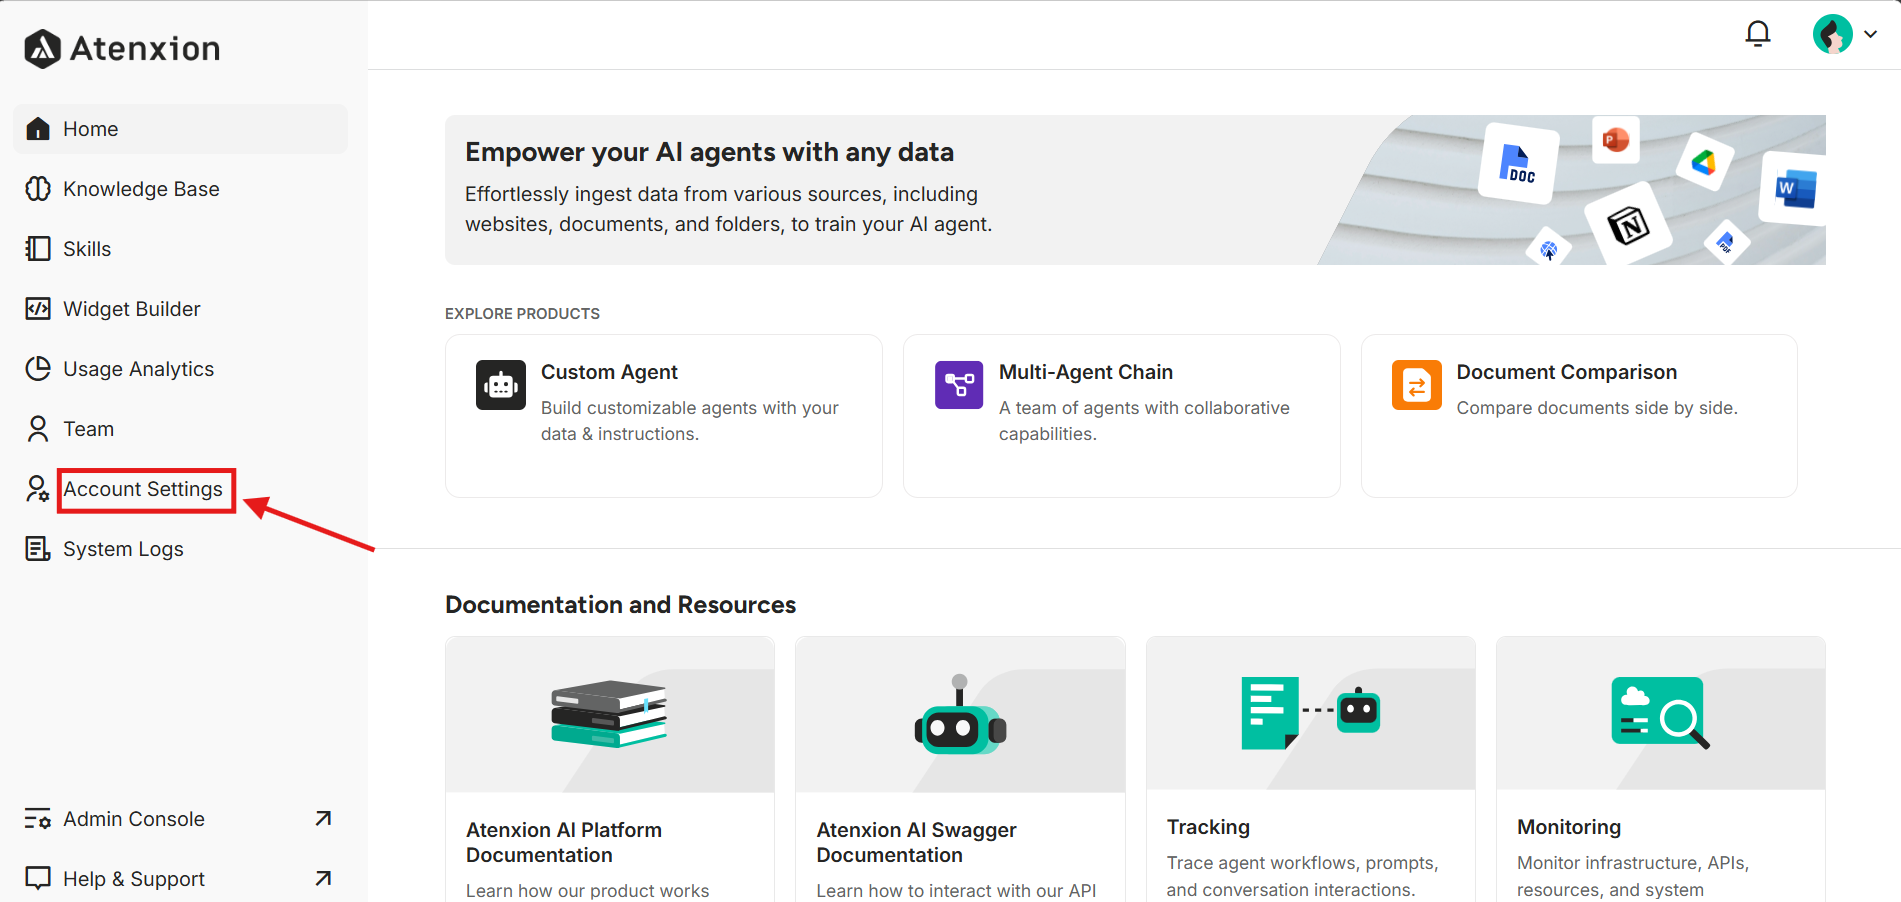The width and height of the screenshot is (1901, 902).
Task: View System Logs
Action: click(123, 549)
